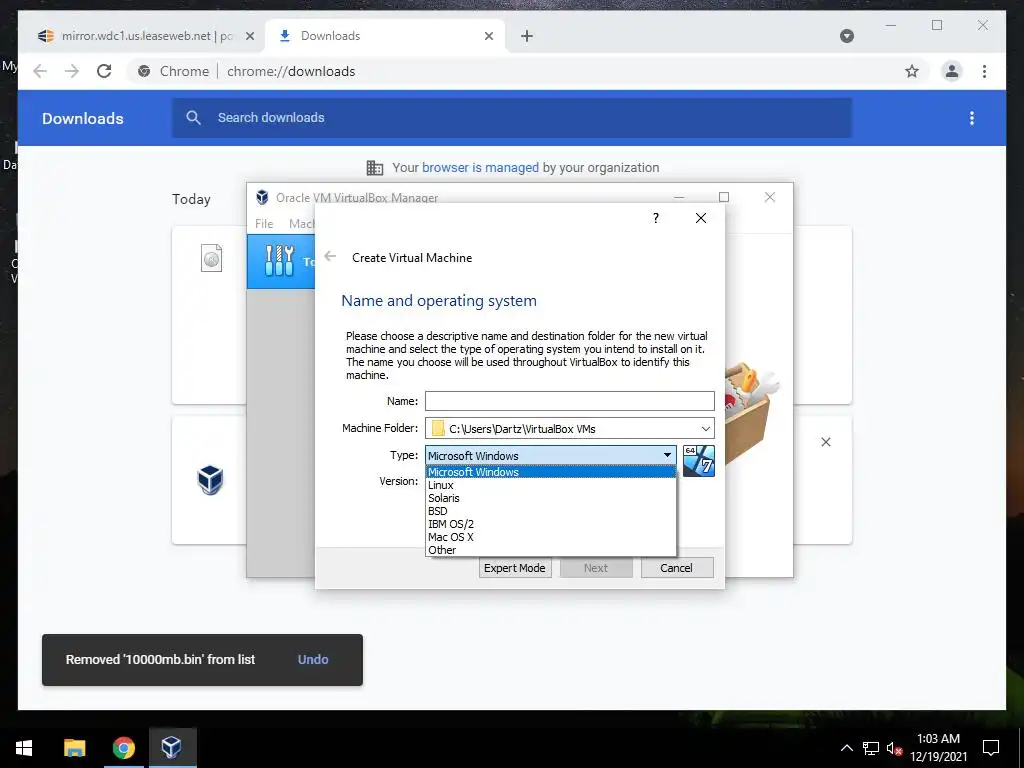Select Other in the Type dropdown list
The height and width of the screenshot is (768, 1024).
tap(551, 550)
